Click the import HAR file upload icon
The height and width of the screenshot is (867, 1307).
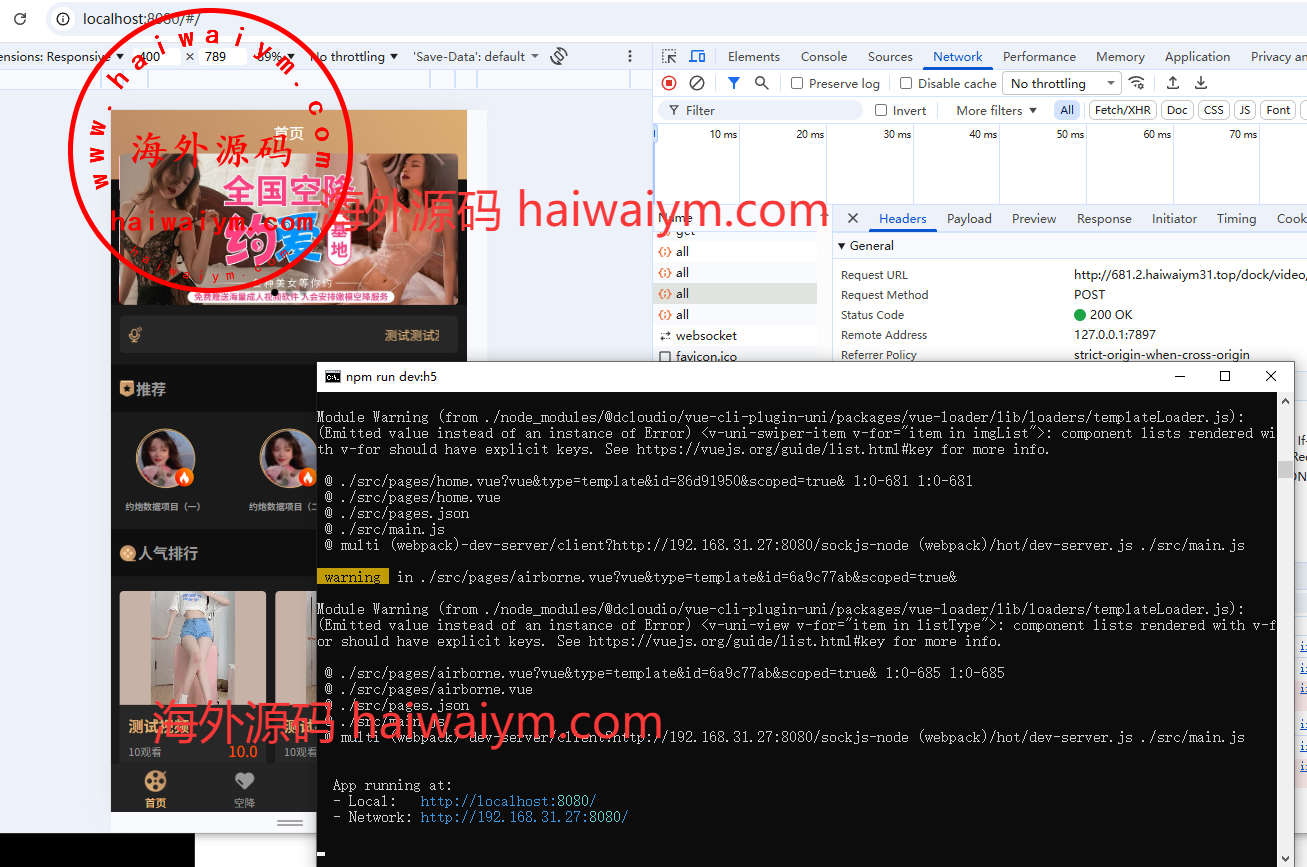(1173, 83)
